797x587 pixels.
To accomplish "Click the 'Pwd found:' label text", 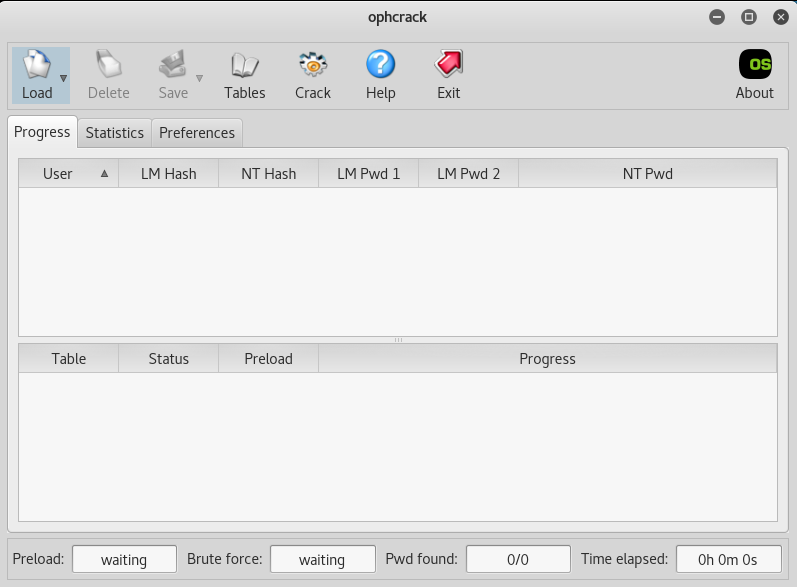I will coord(421,559).
